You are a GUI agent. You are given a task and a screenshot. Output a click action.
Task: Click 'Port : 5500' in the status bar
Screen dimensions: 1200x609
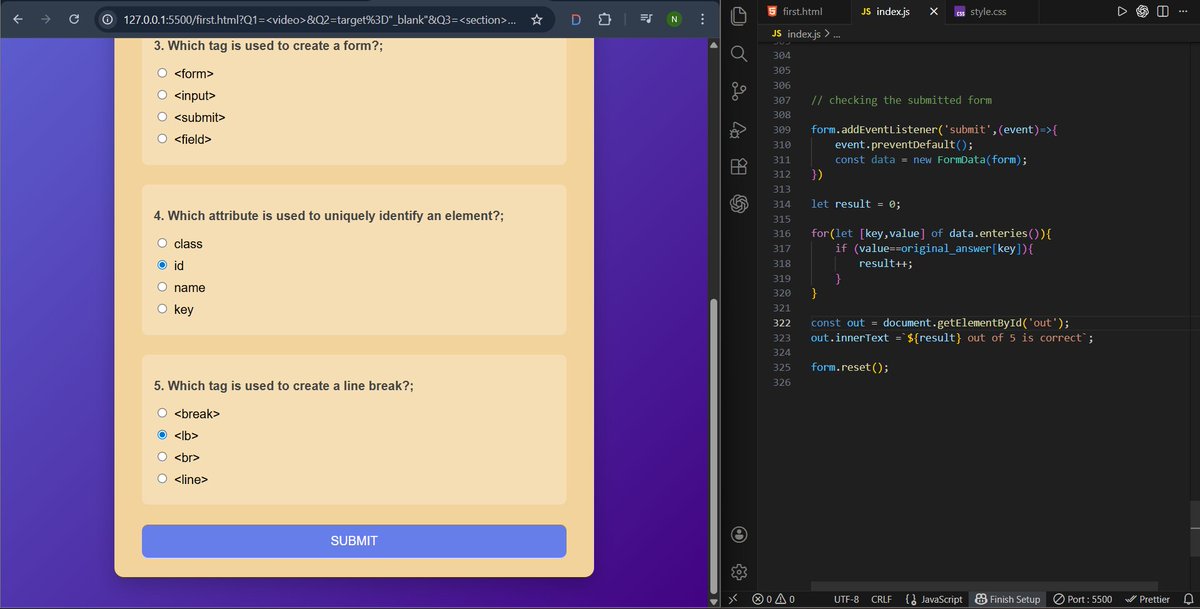(1083, 598)
